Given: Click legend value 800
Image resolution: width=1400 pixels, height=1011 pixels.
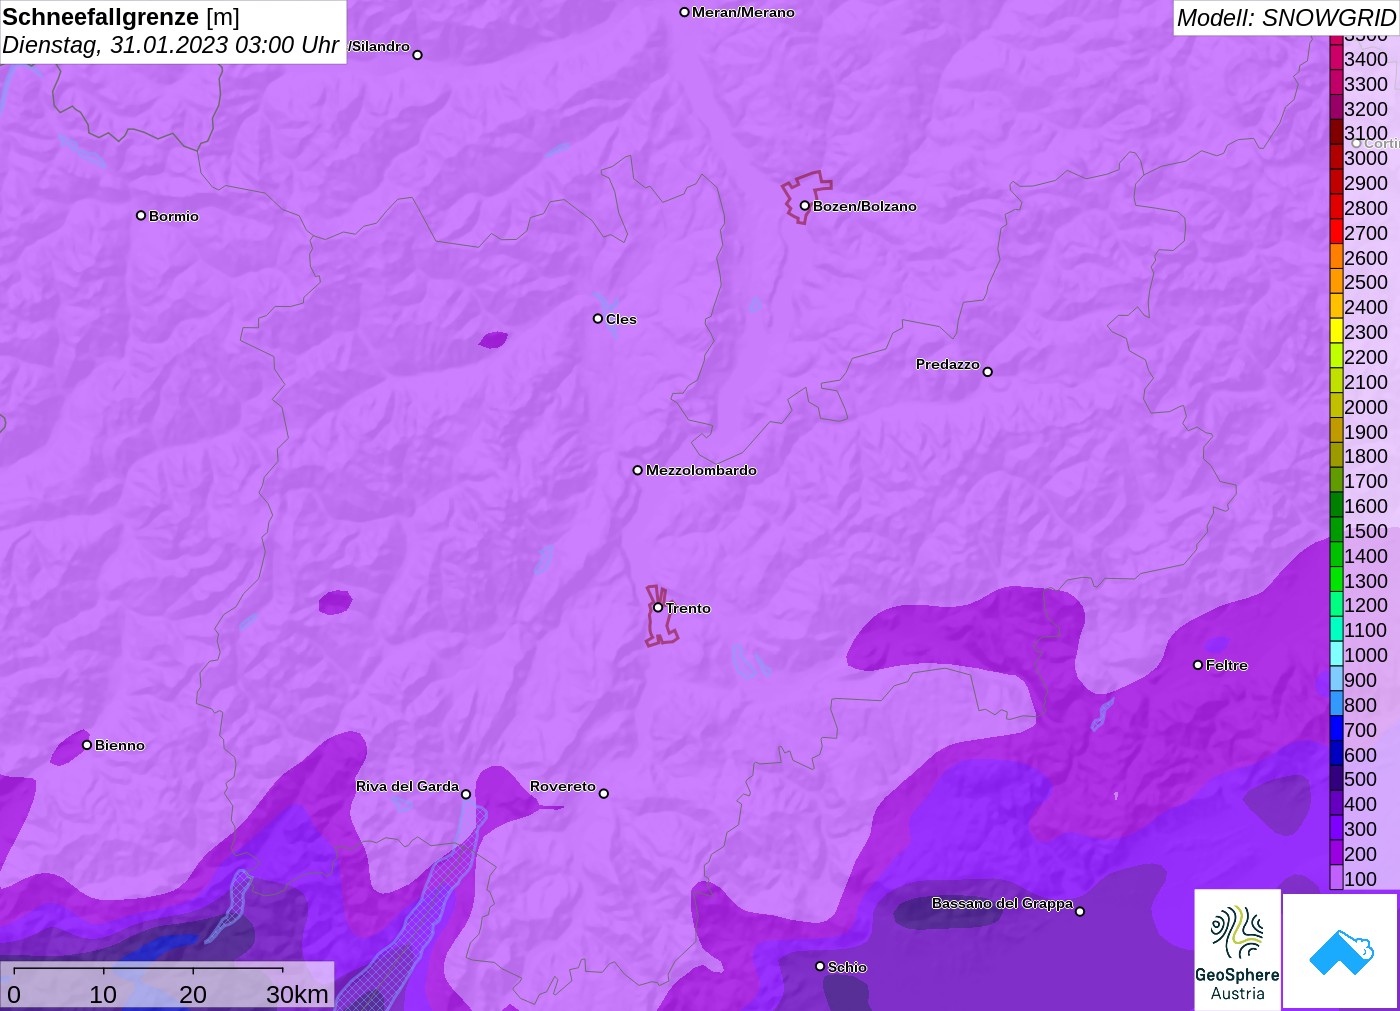Looking at the screenshot, I should 1360,705.
